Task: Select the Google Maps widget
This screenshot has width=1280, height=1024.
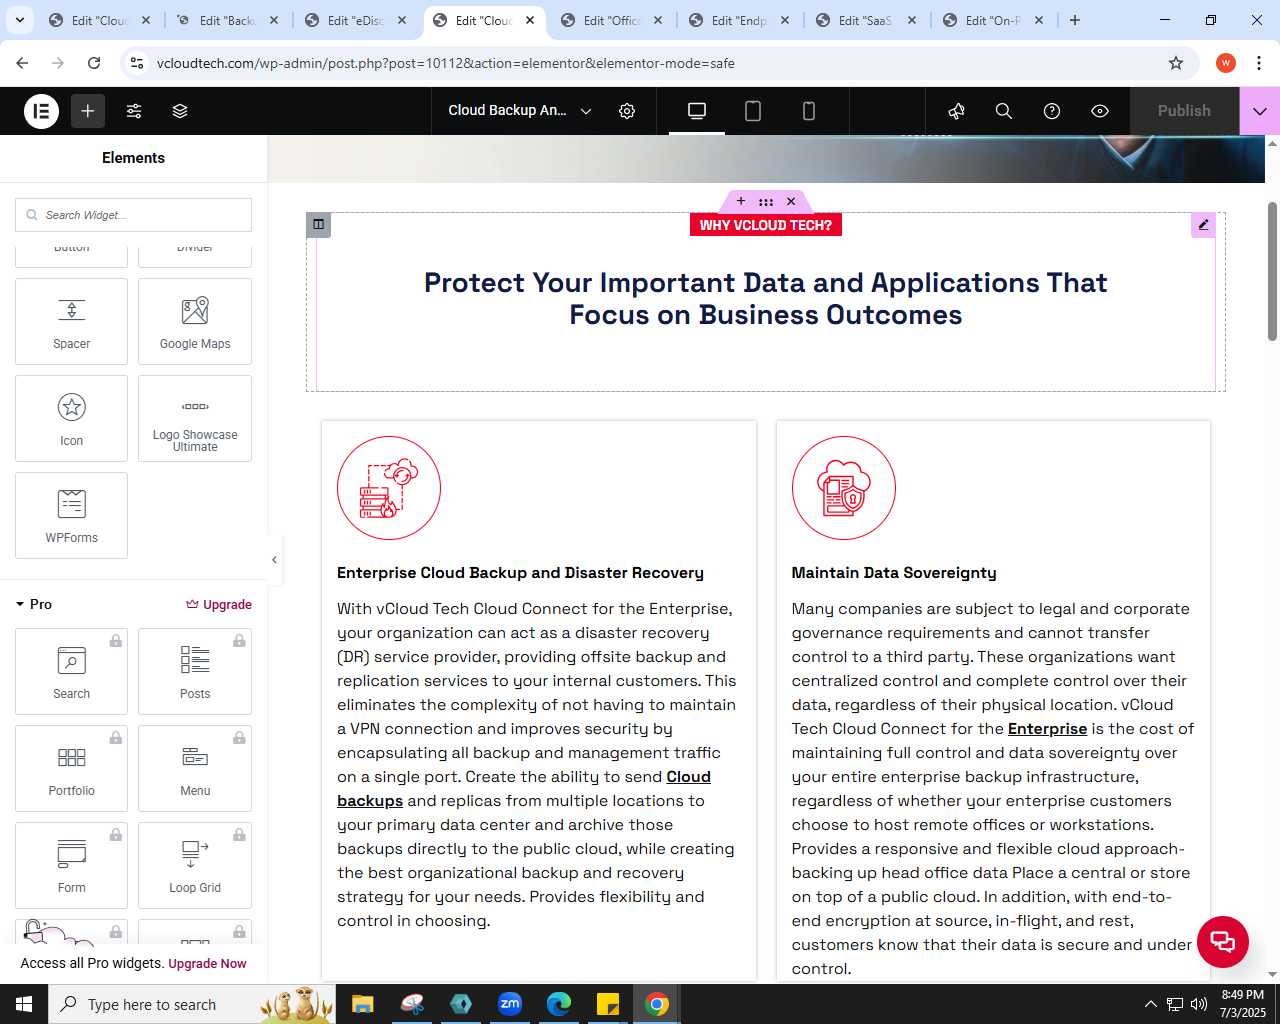Action: (x=195, y=321)
